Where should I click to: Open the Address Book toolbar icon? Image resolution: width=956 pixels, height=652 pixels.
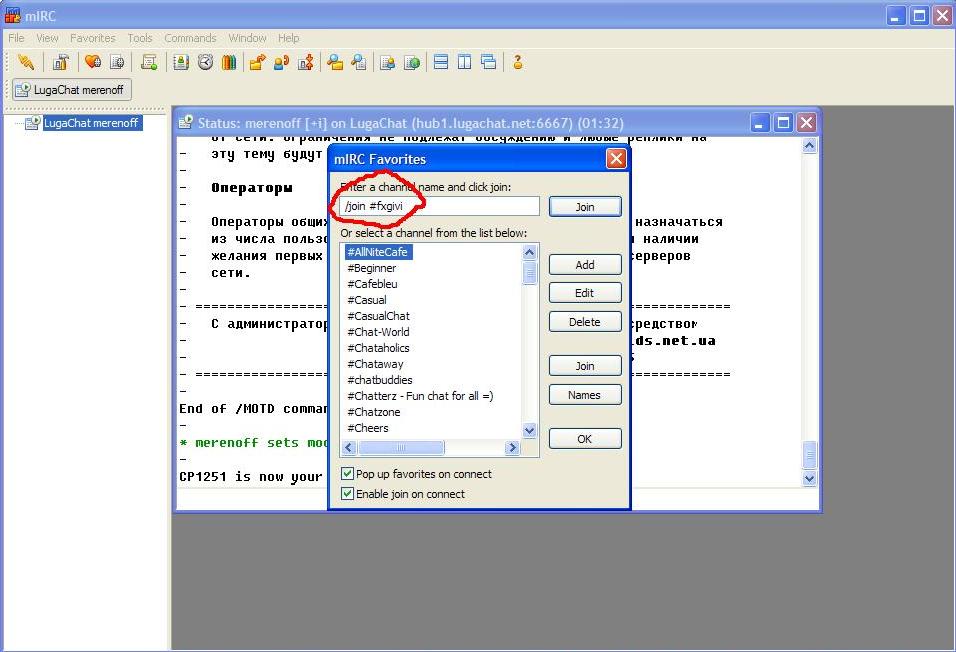click(x=181, y=62)
